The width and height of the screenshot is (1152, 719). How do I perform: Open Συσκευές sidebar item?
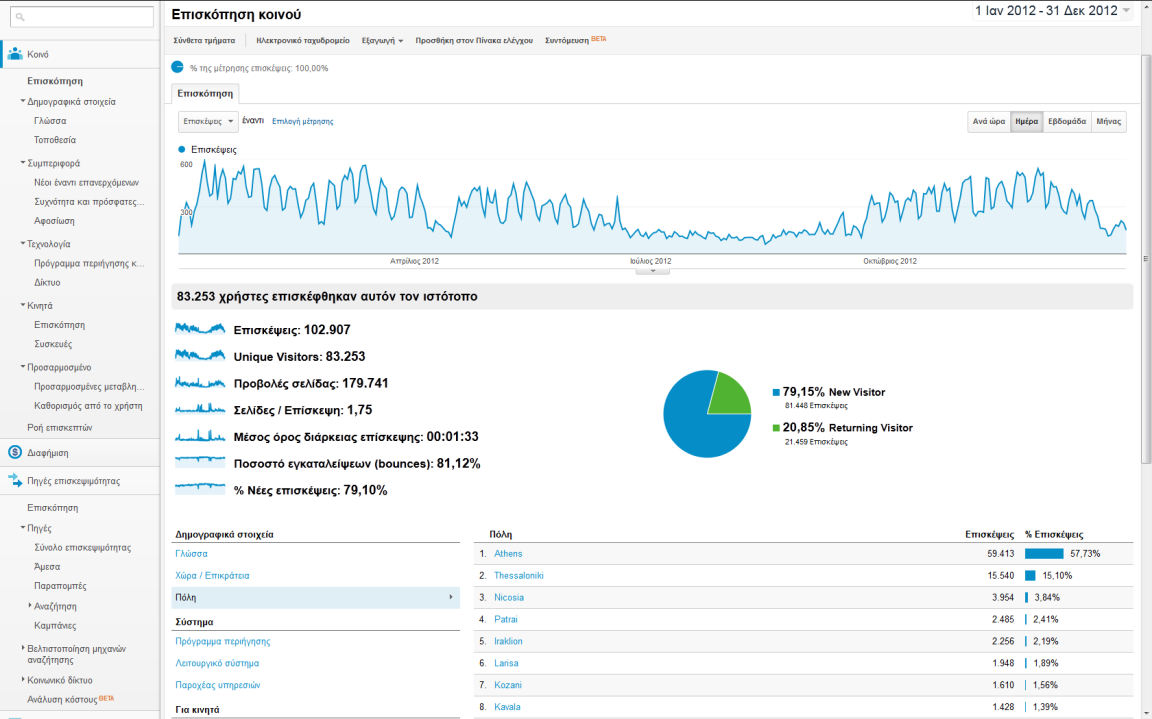(53, 344)
